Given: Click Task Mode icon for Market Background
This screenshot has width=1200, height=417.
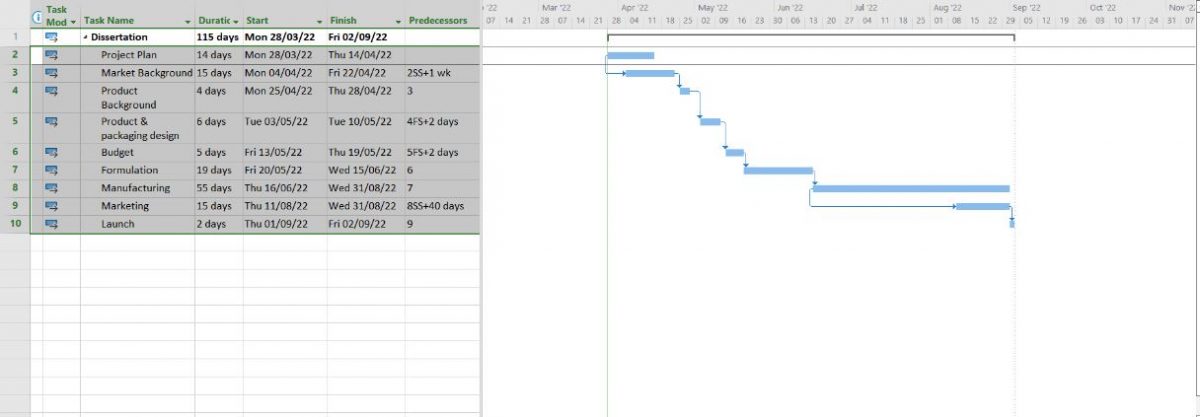Looking at the screenshot, I should click(52, 73).
